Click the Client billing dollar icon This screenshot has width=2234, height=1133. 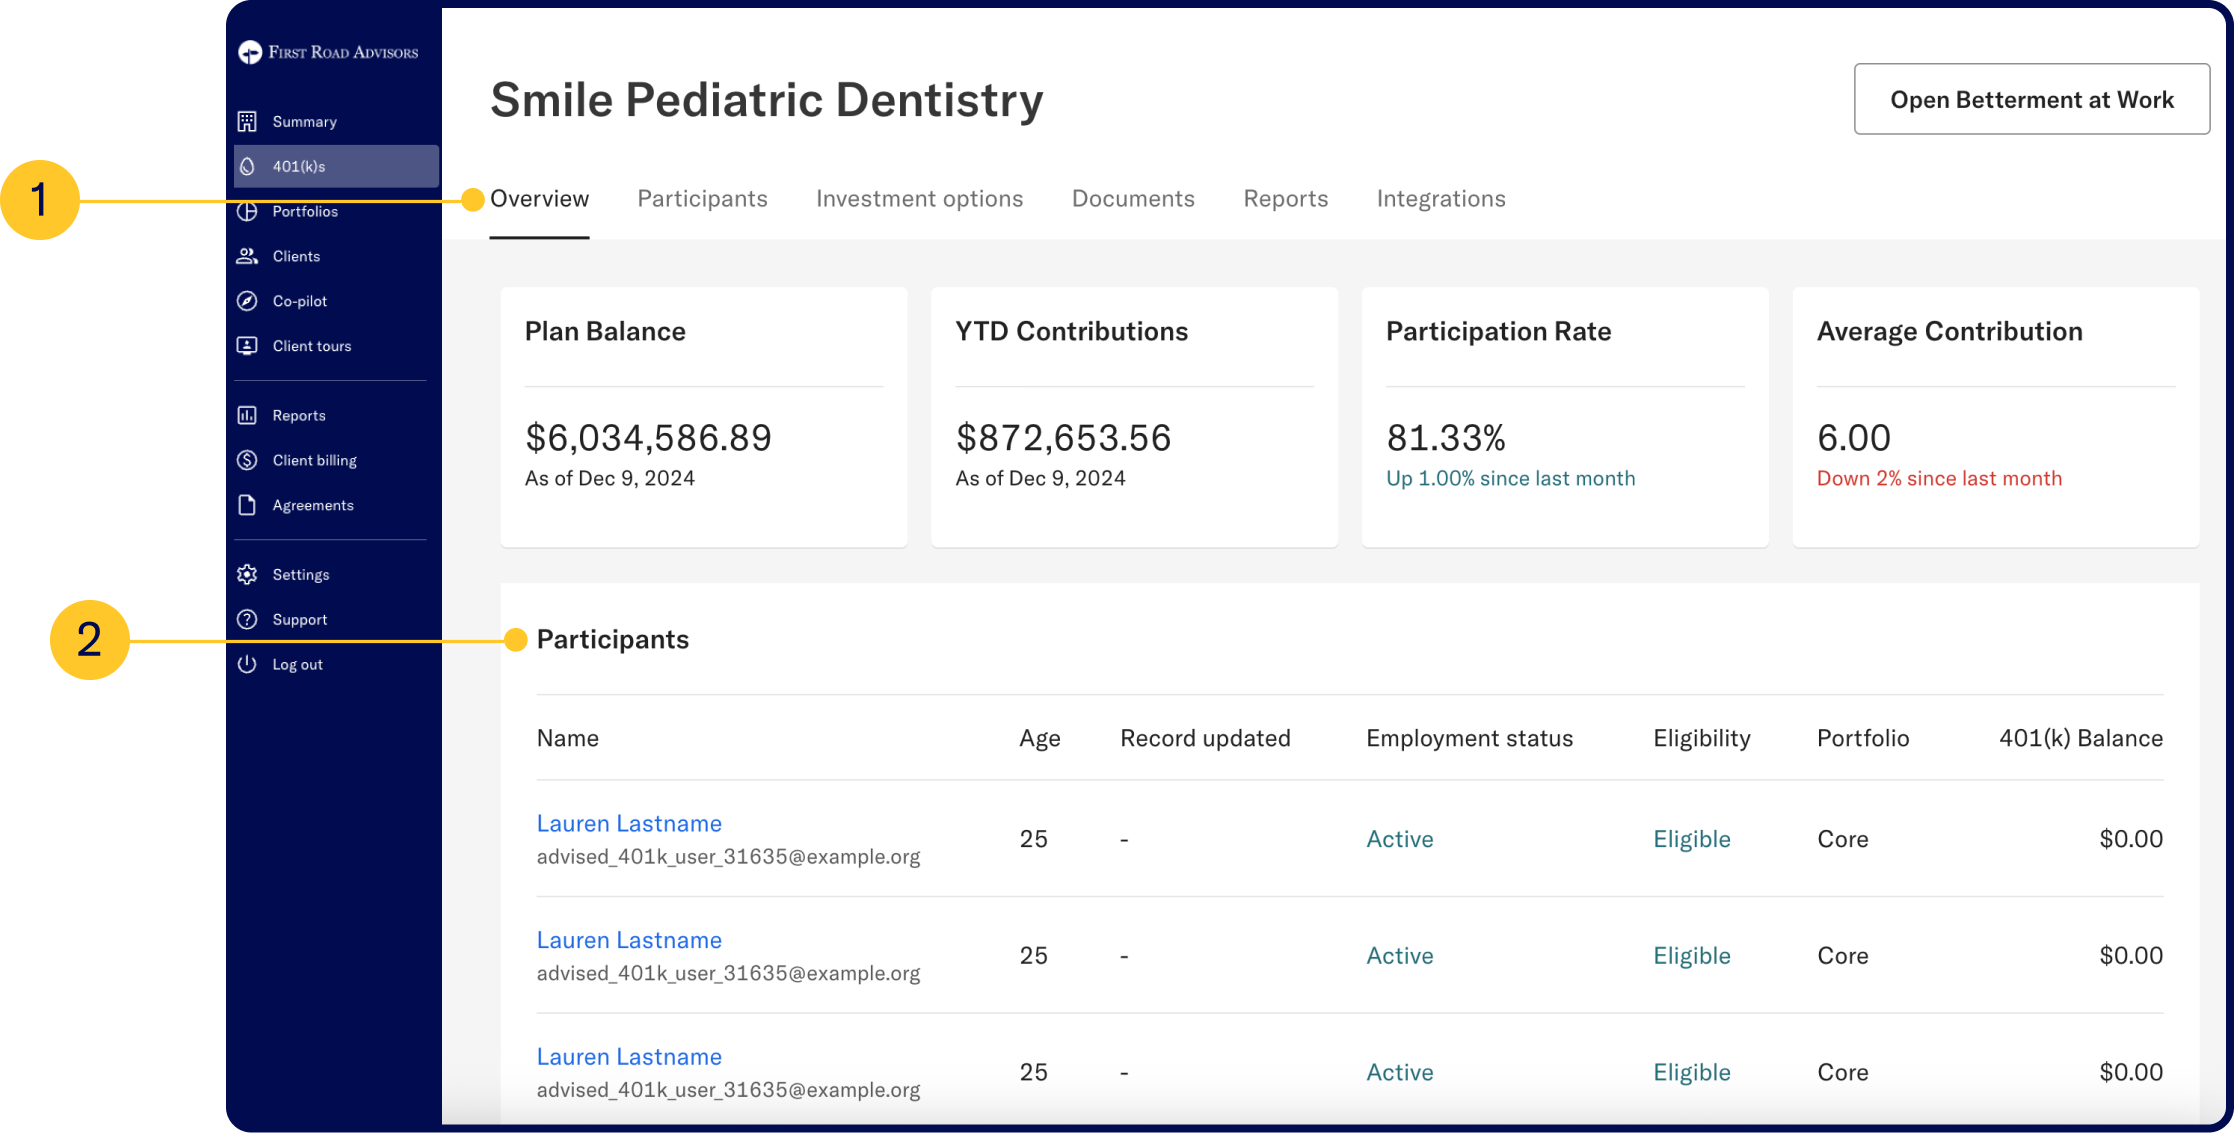click(247, 460)
